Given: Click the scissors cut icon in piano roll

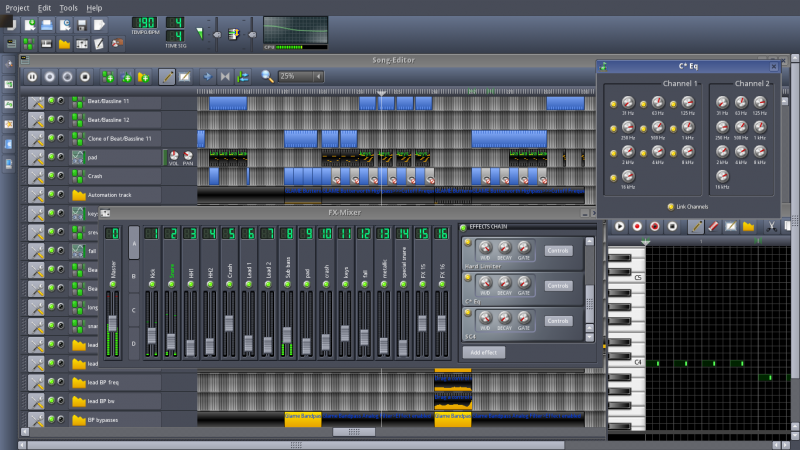Looking at the screenshot, I should [772, 227].
